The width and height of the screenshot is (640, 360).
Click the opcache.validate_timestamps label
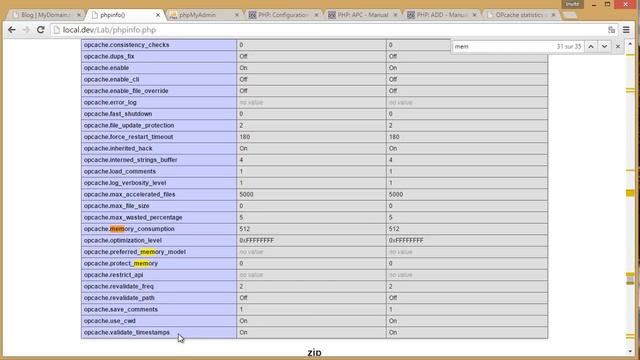click(x=127, y=332)
